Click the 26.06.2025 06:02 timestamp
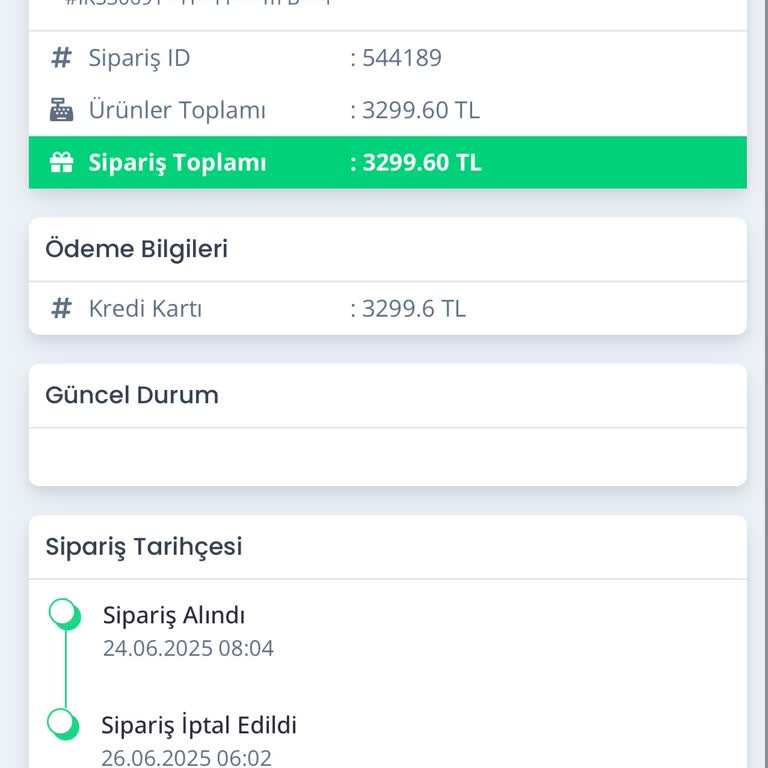Screen dimensions: 768x768 click(x=186, y=758)
